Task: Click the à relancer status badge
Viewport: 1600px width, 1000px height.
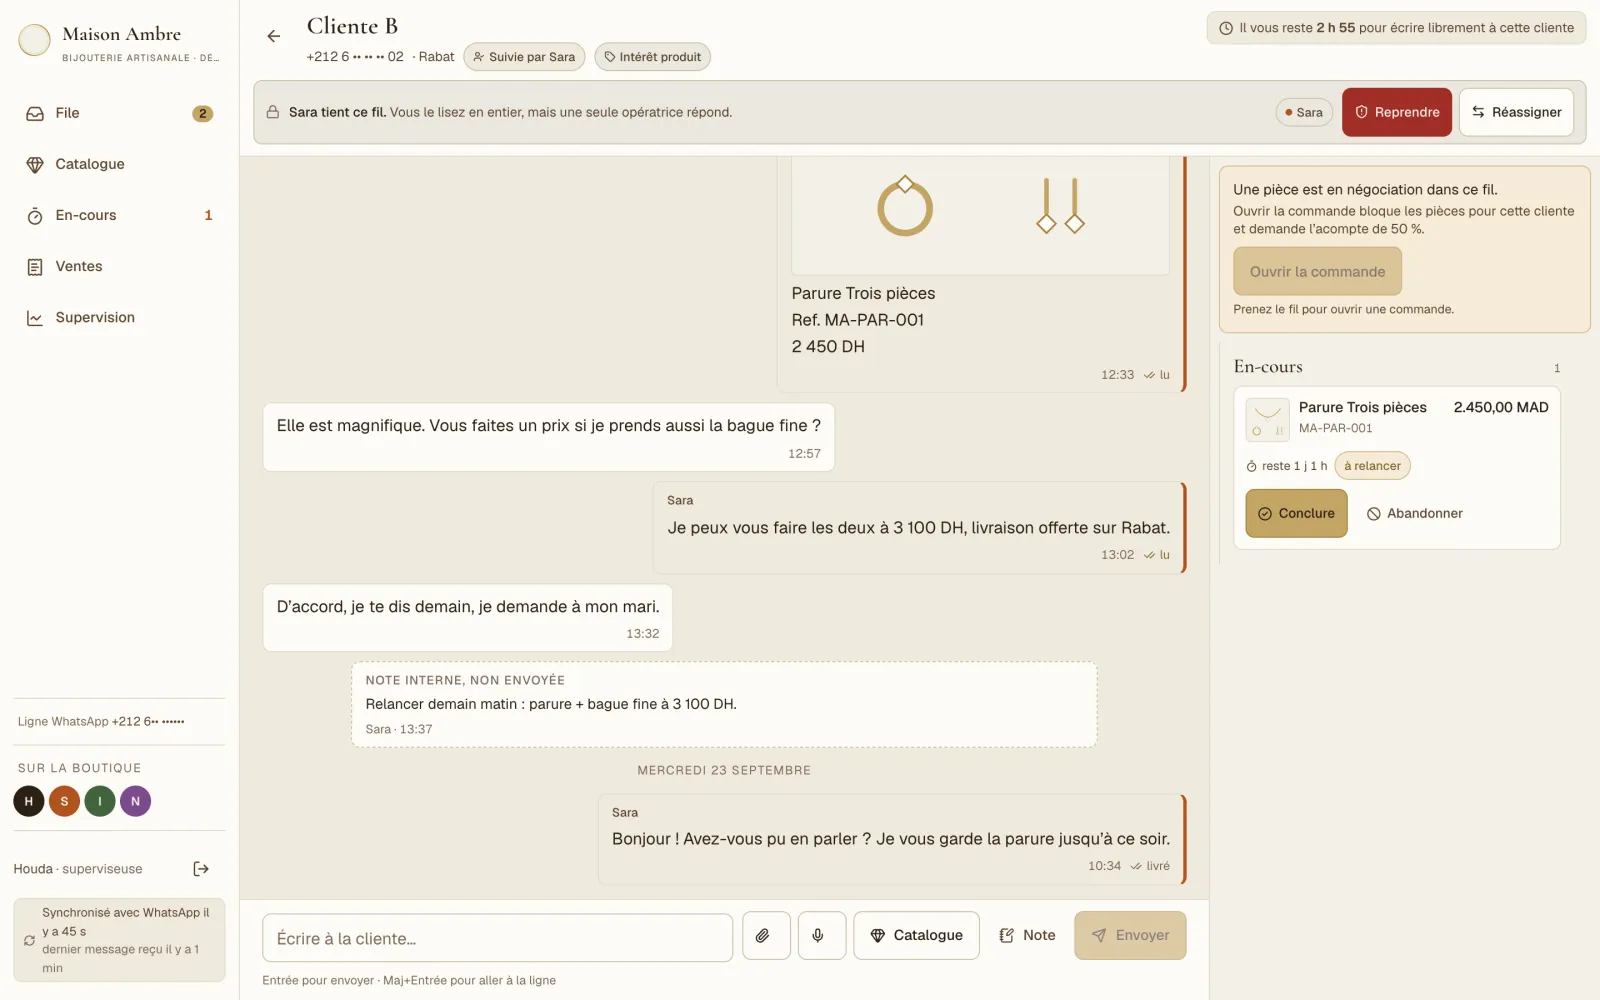Action: [x=1372, y=466]
